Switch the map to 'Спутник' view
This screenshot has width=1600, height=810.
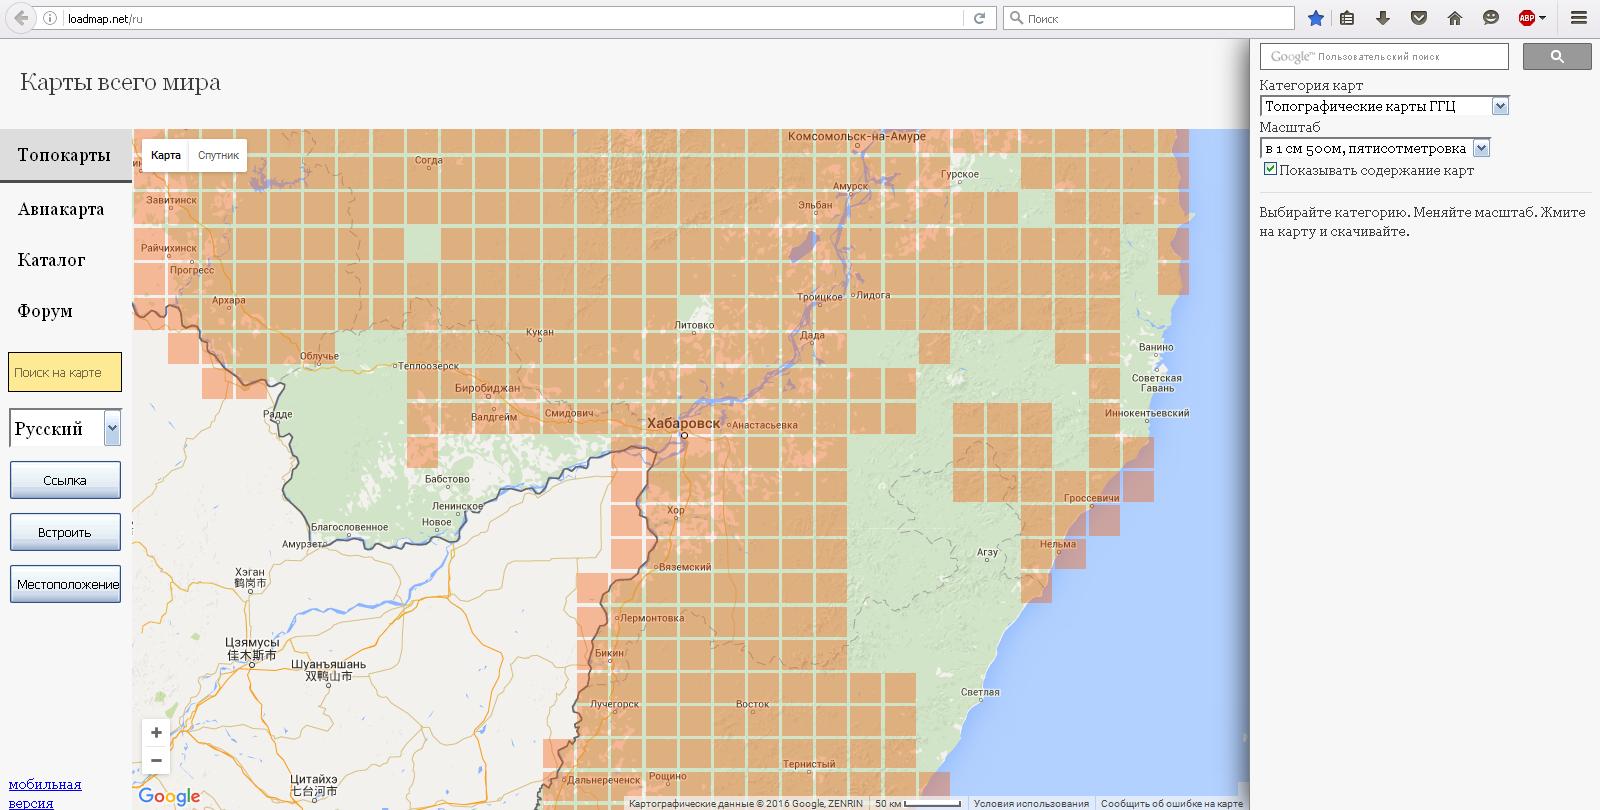coord(218,155)
